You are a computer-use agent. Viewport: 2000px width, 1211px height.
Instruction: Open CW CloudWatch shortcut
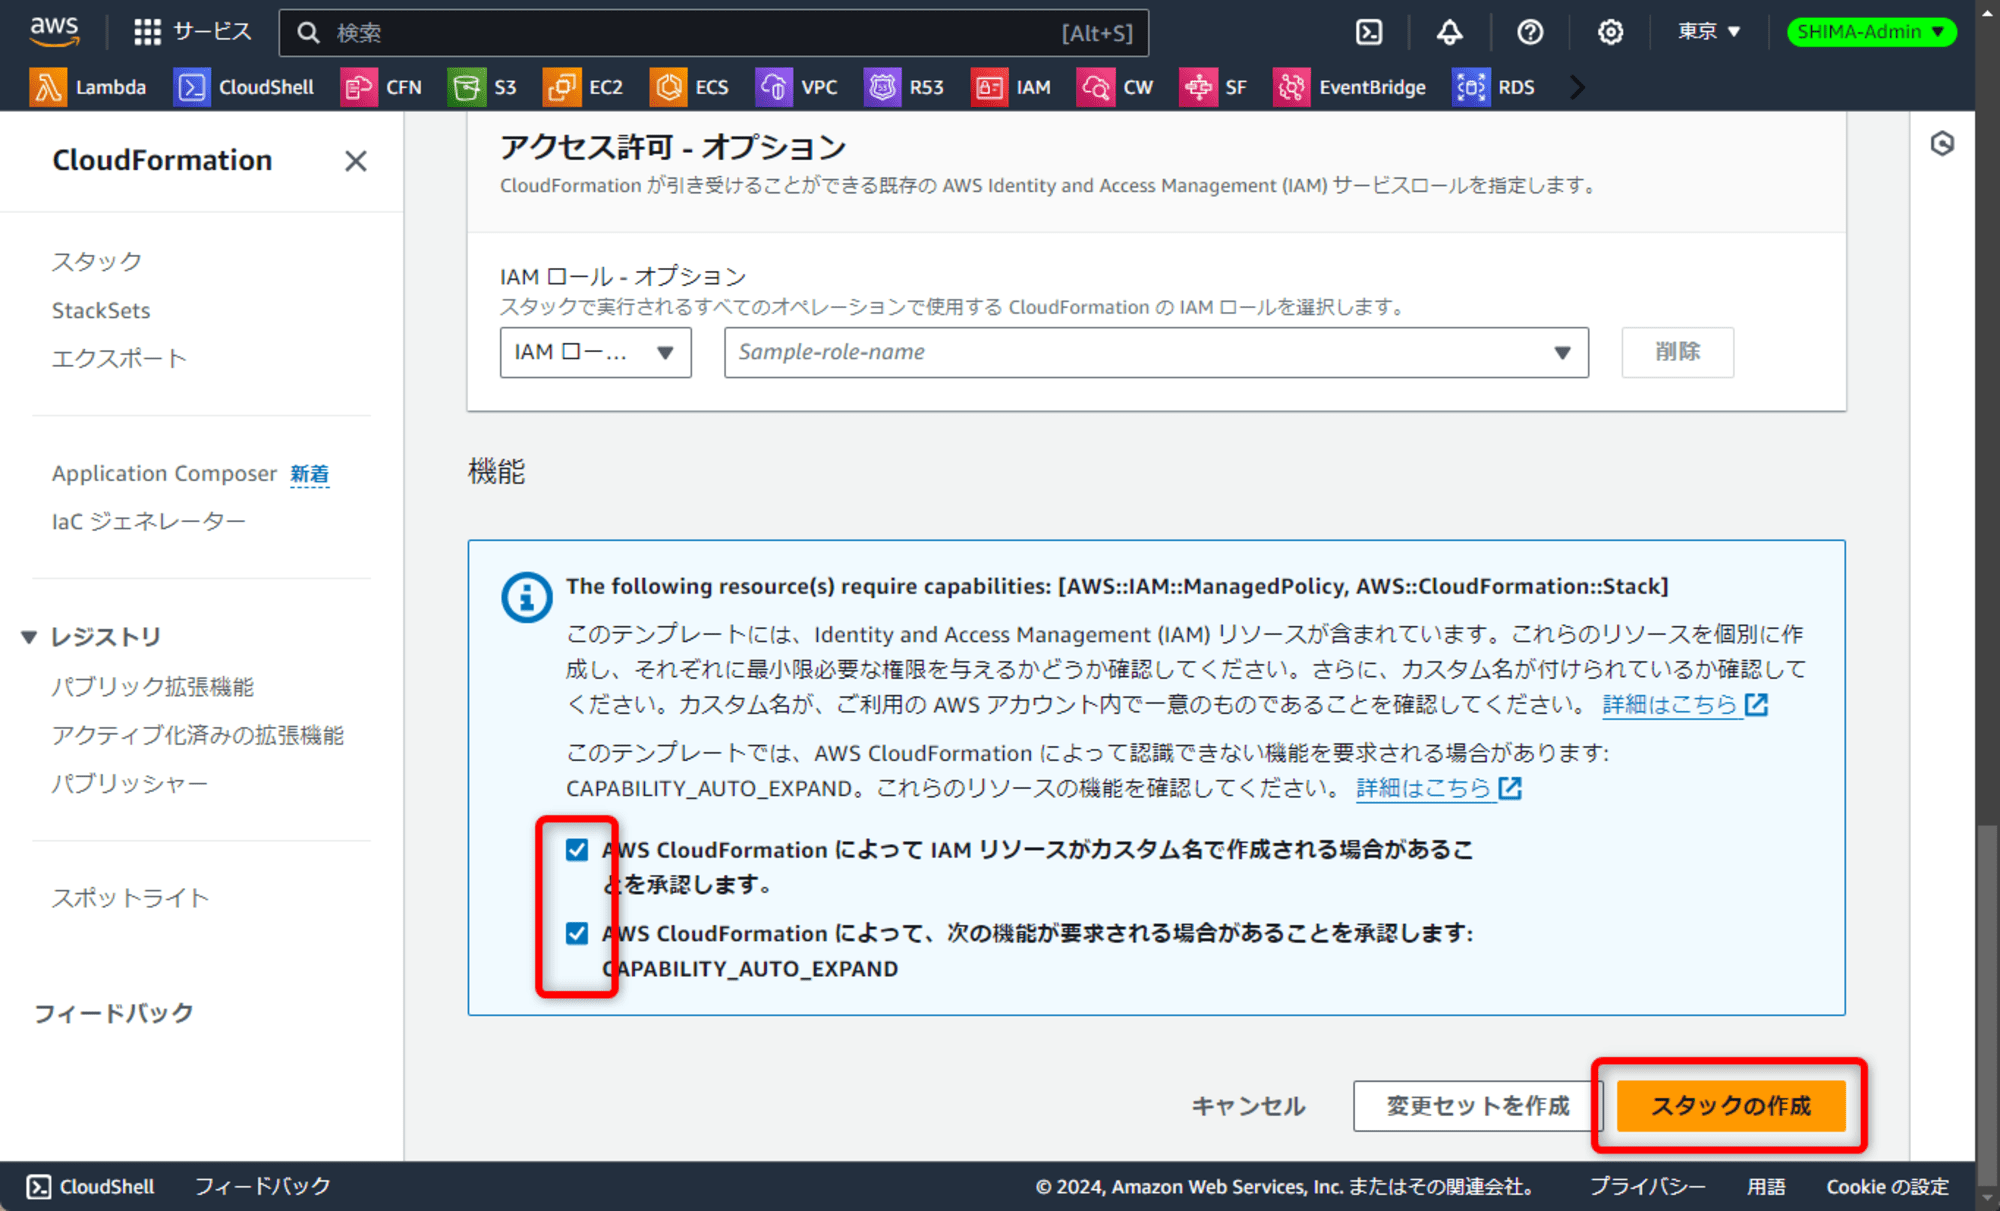tap(1115, 87)
